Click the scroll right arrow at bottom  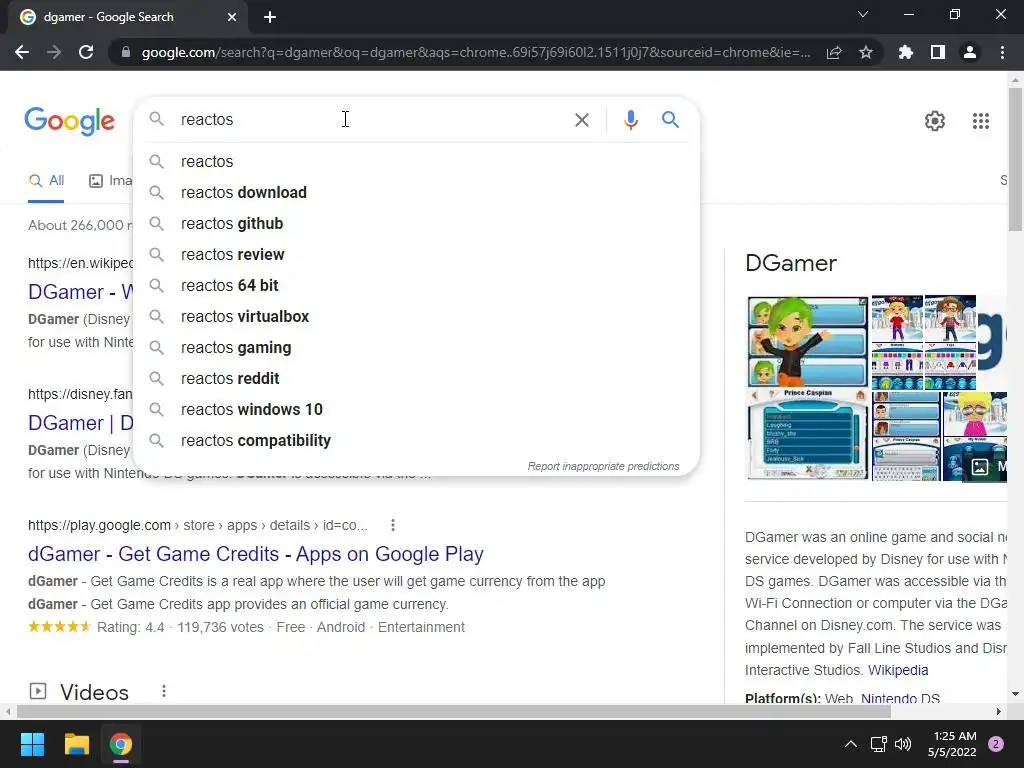point(999,711)
